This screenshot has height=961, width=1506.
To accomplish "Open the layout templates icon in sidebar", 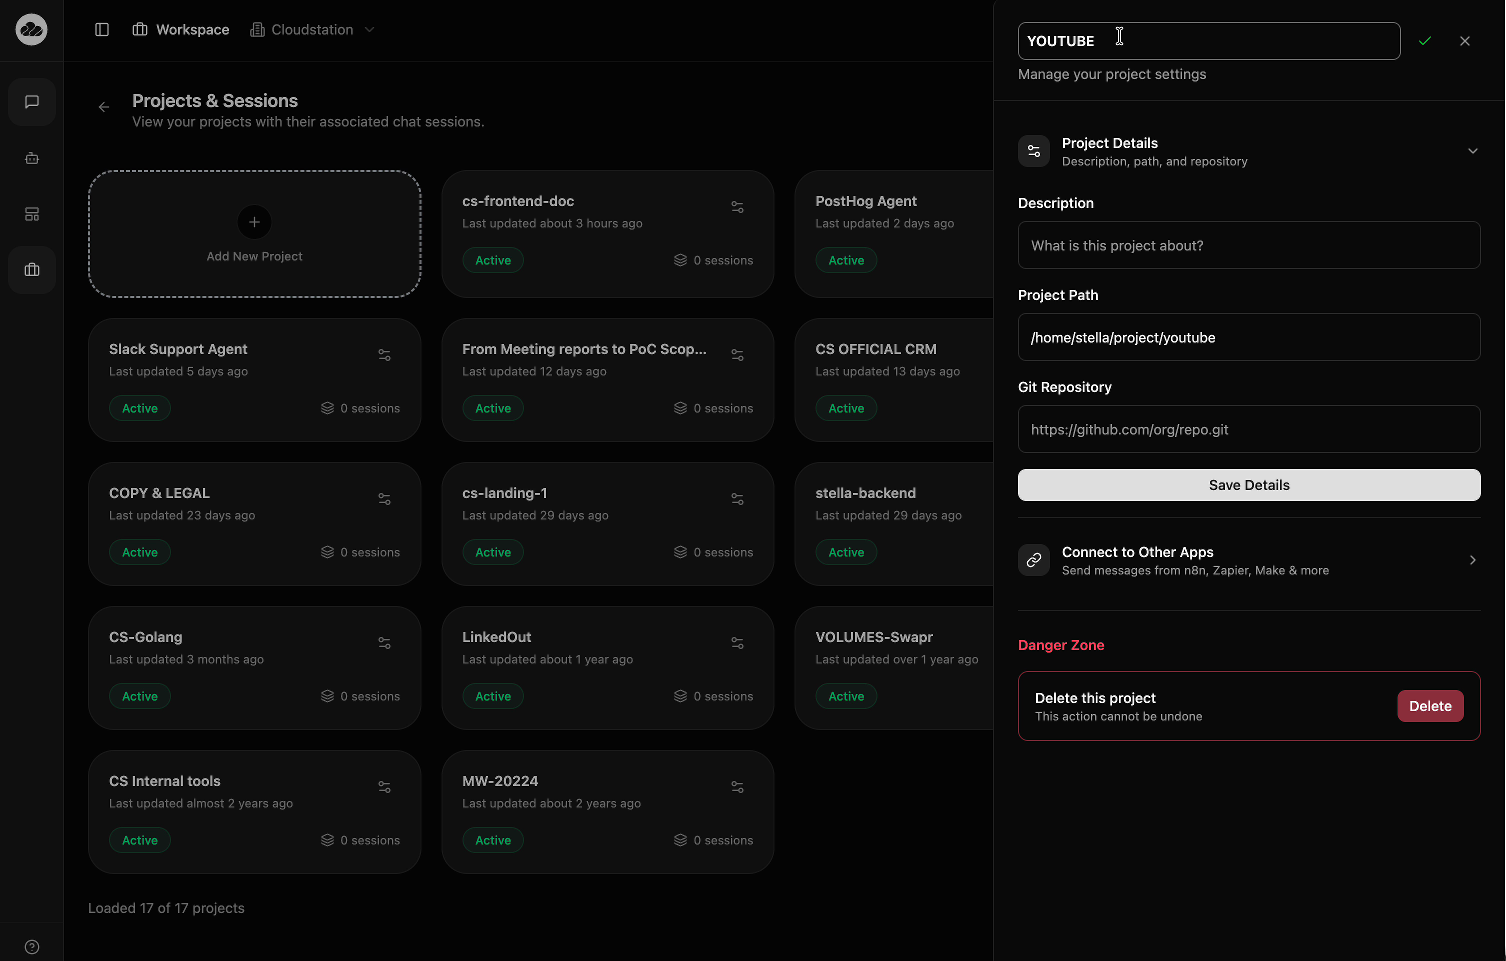I will (32, 214).
